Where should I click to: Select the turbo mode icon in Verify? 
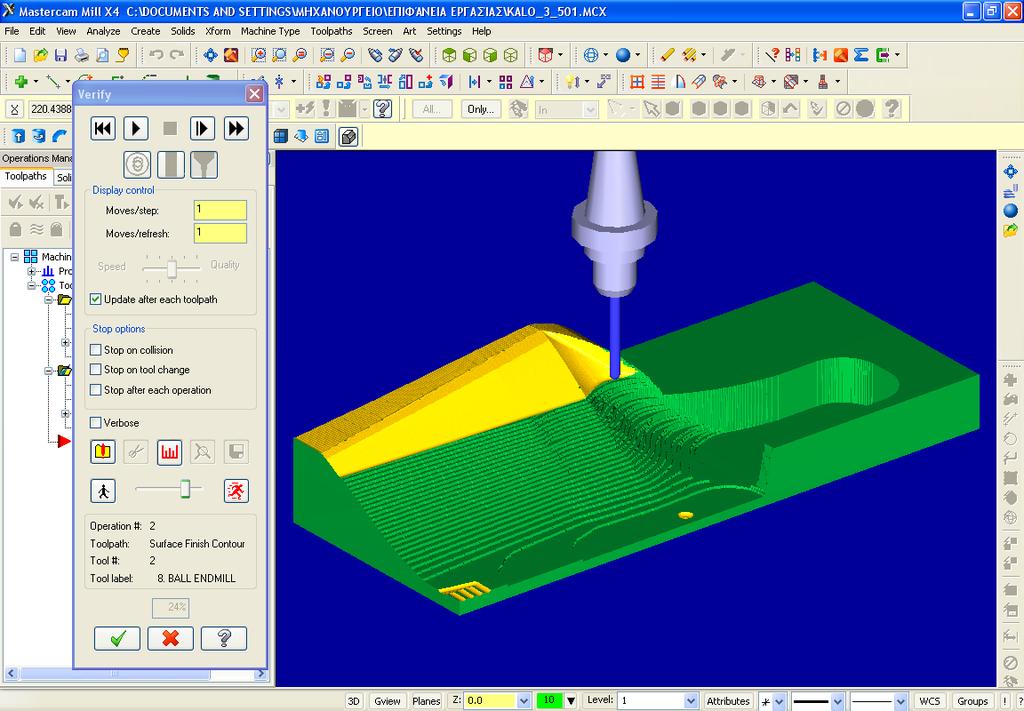(137, 165)
